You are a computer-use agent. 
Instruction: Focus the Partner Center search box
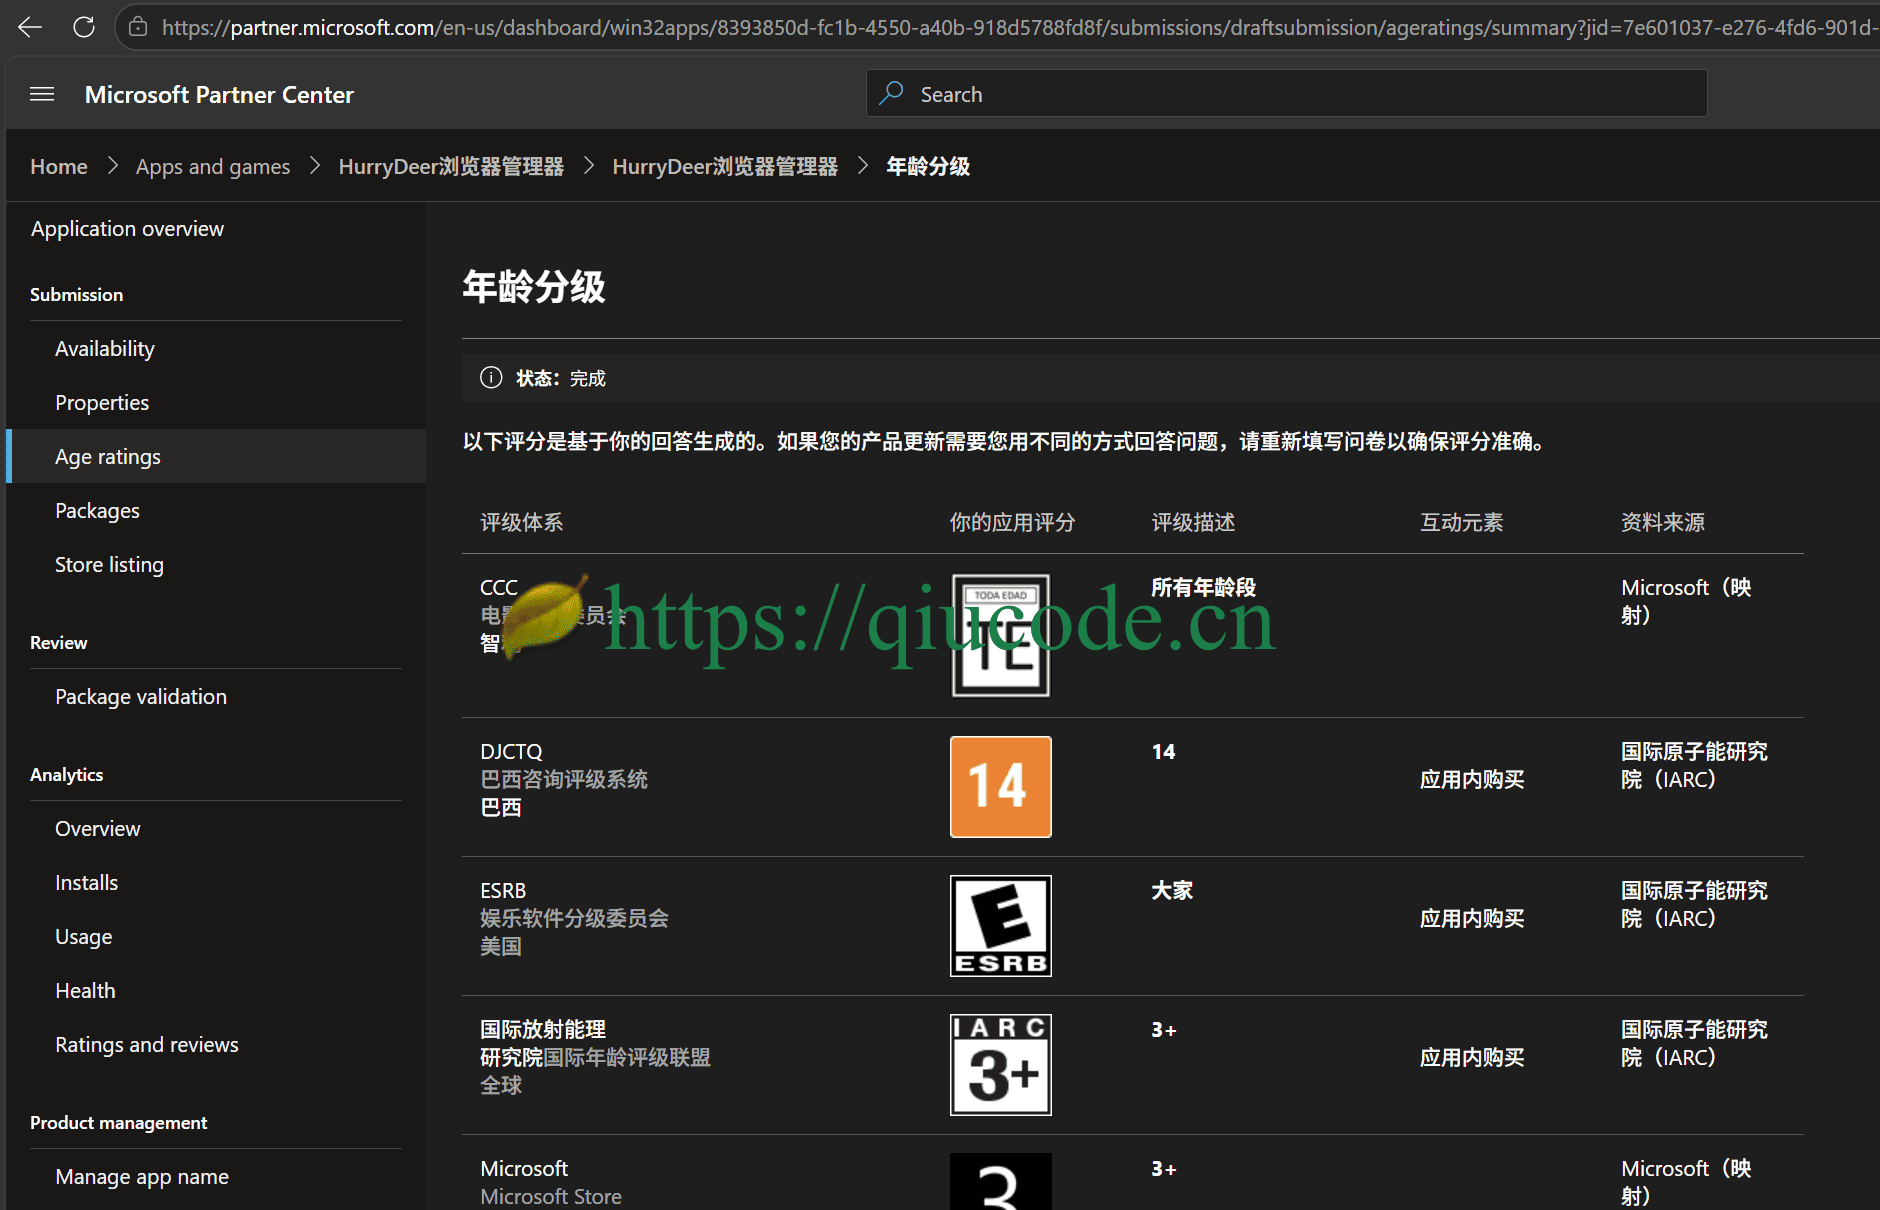click(x=1286, y=93)
